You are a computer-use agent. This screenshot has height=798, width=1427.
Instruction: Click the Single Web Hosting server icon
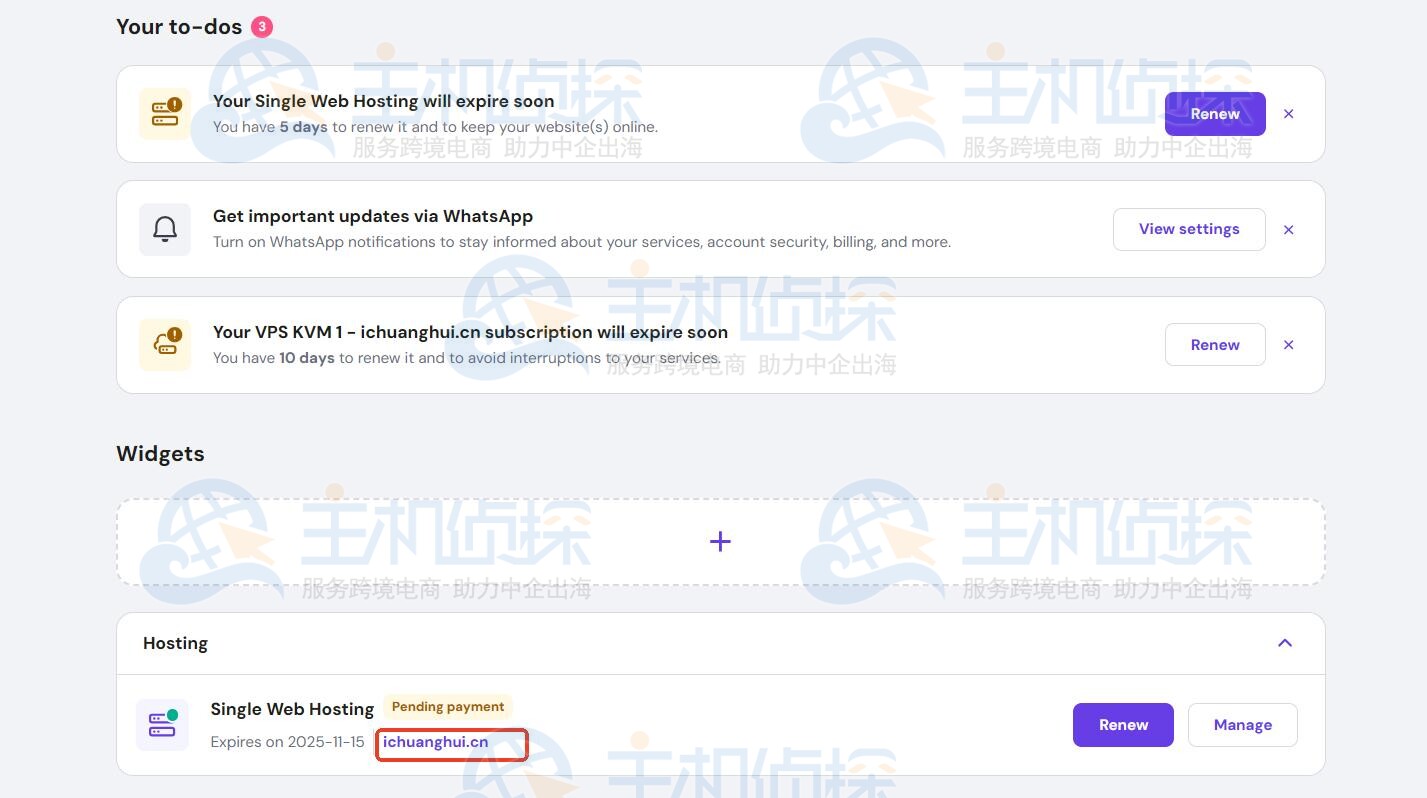[162, 725]
